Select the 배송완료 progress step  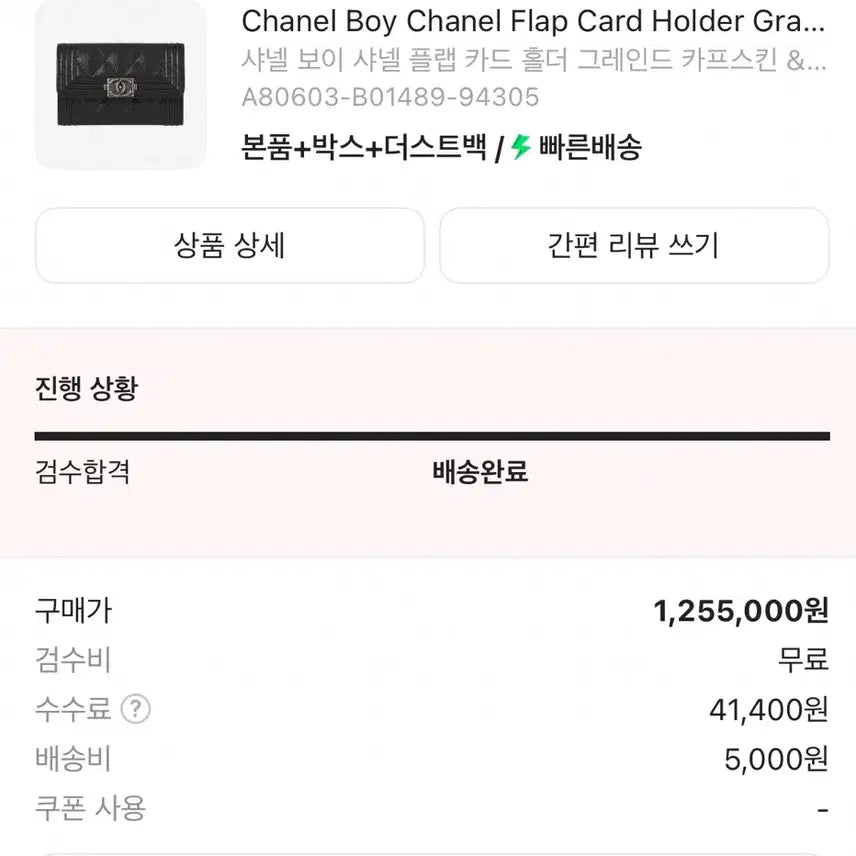click(x=480, y=472)
